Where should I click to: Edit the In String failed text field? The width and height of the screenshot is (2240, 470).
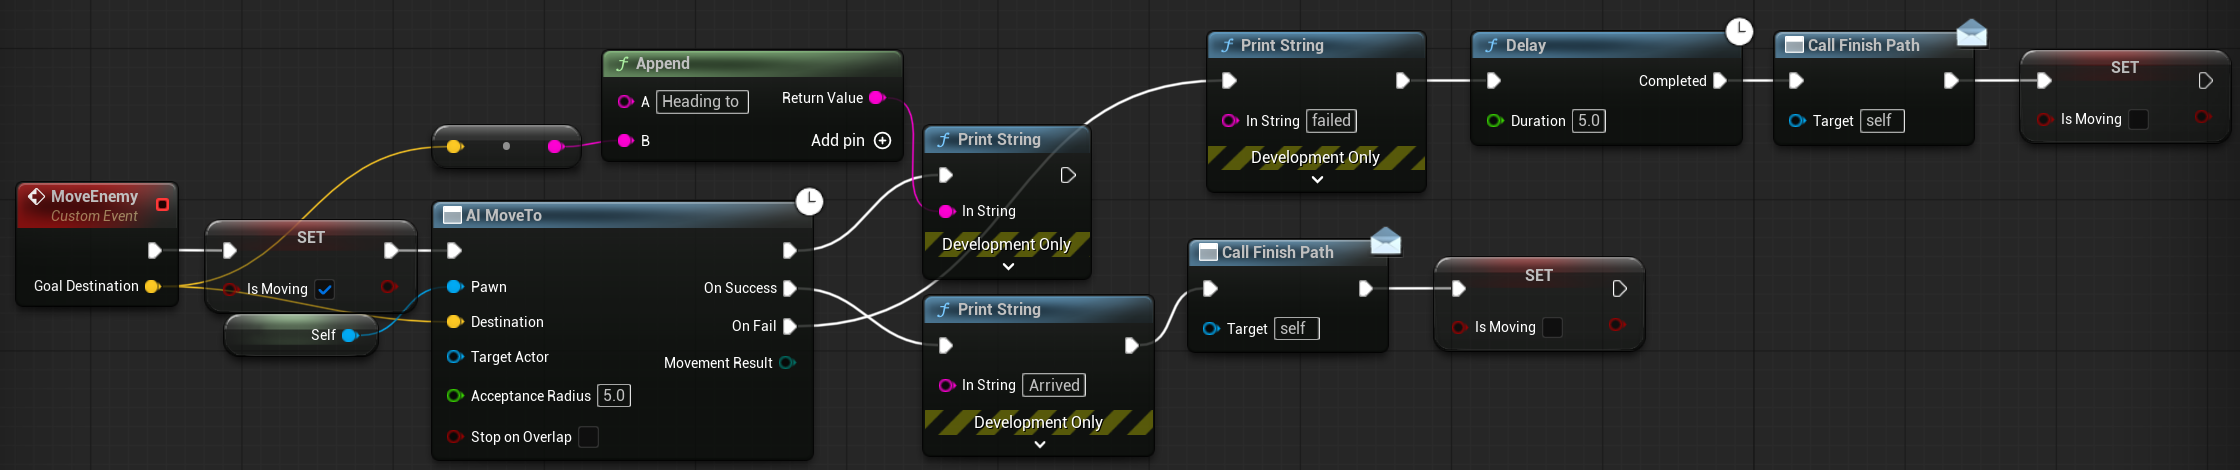tap(1331, 121)
